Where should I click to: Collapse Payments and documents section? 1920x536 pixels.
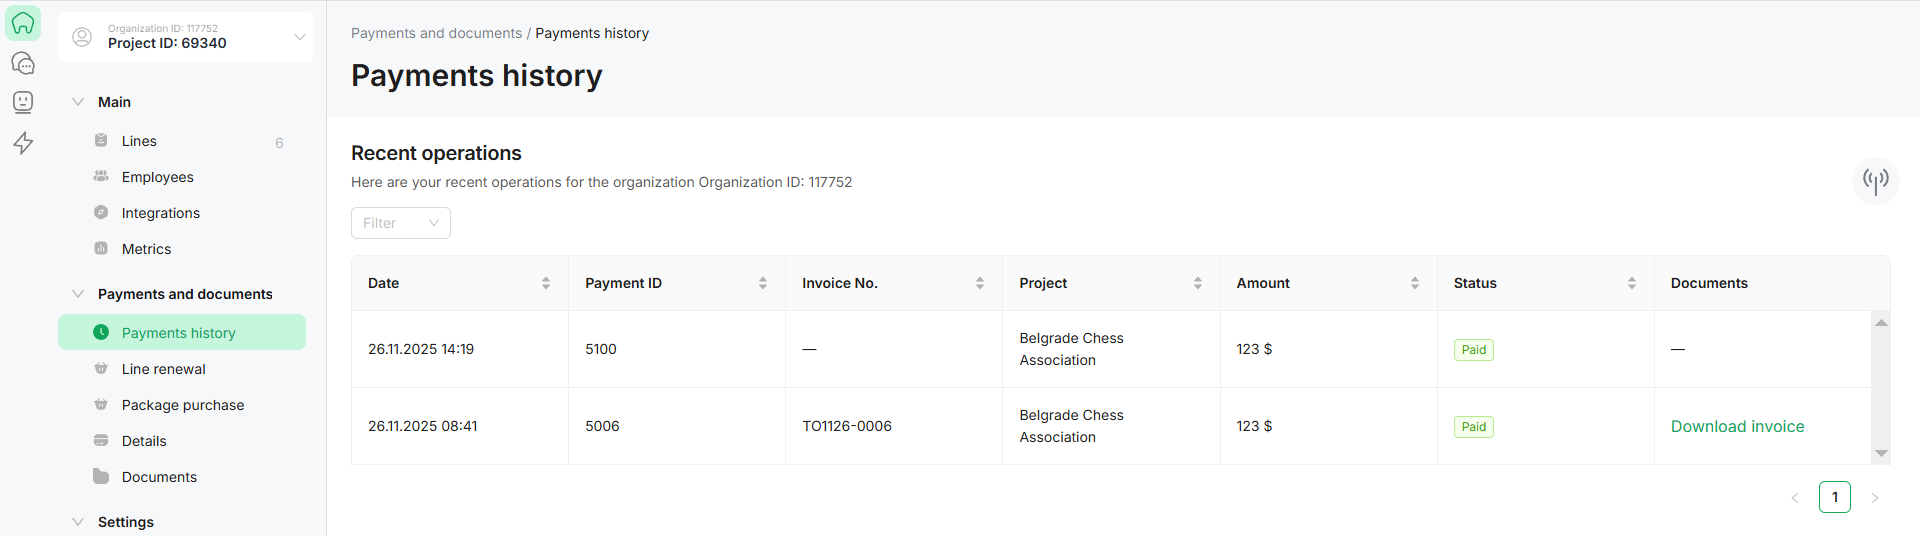[x=78, y=294]
